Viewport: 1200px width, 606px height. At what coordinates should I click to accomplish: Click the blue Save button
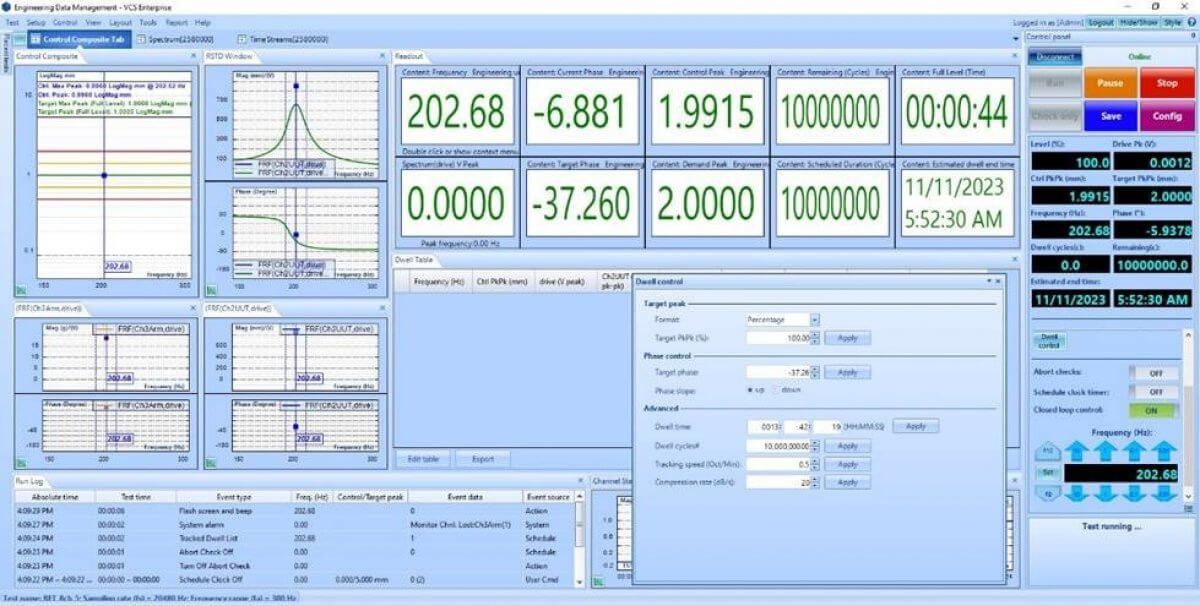(1109, 115)
